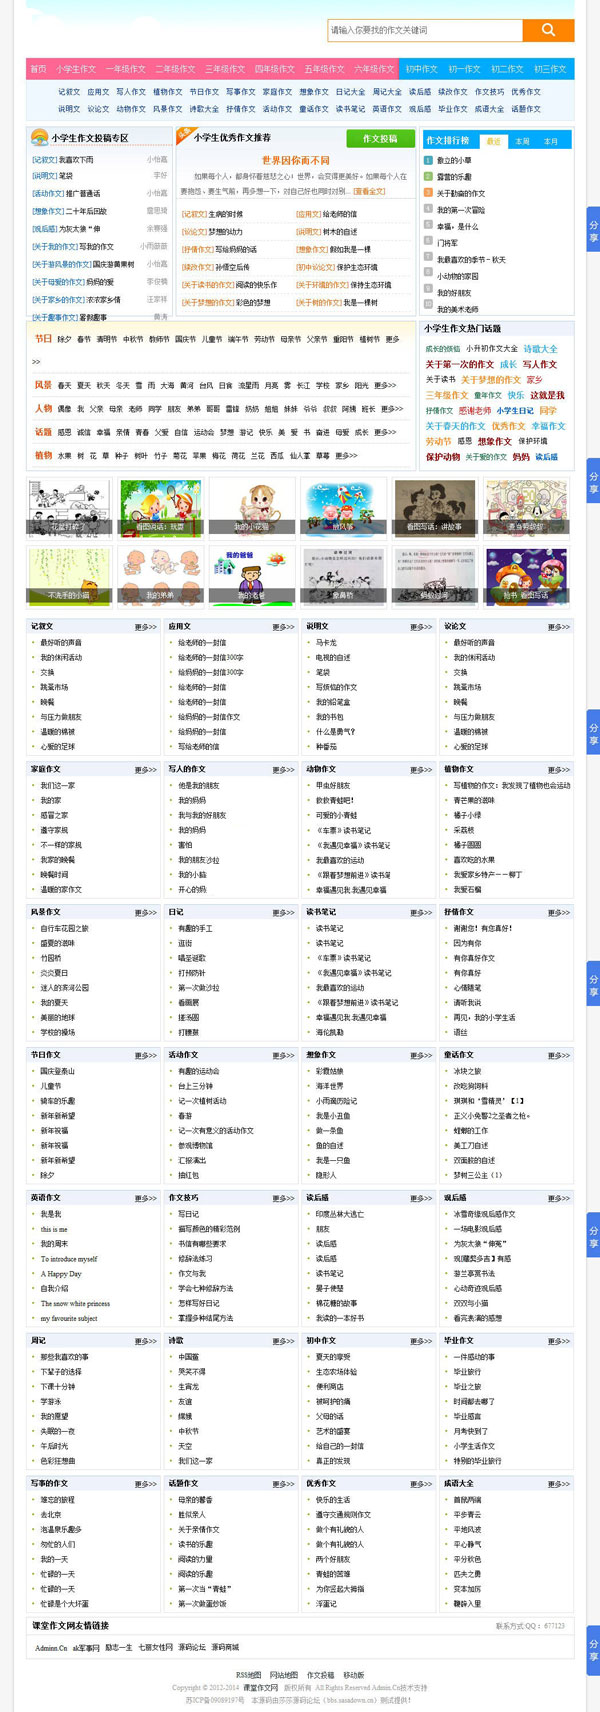Image resolution: width=600 pixels, height=1712 pixels.
Task: Open the RSS地图 footer link
Action: click(249, 1675)
